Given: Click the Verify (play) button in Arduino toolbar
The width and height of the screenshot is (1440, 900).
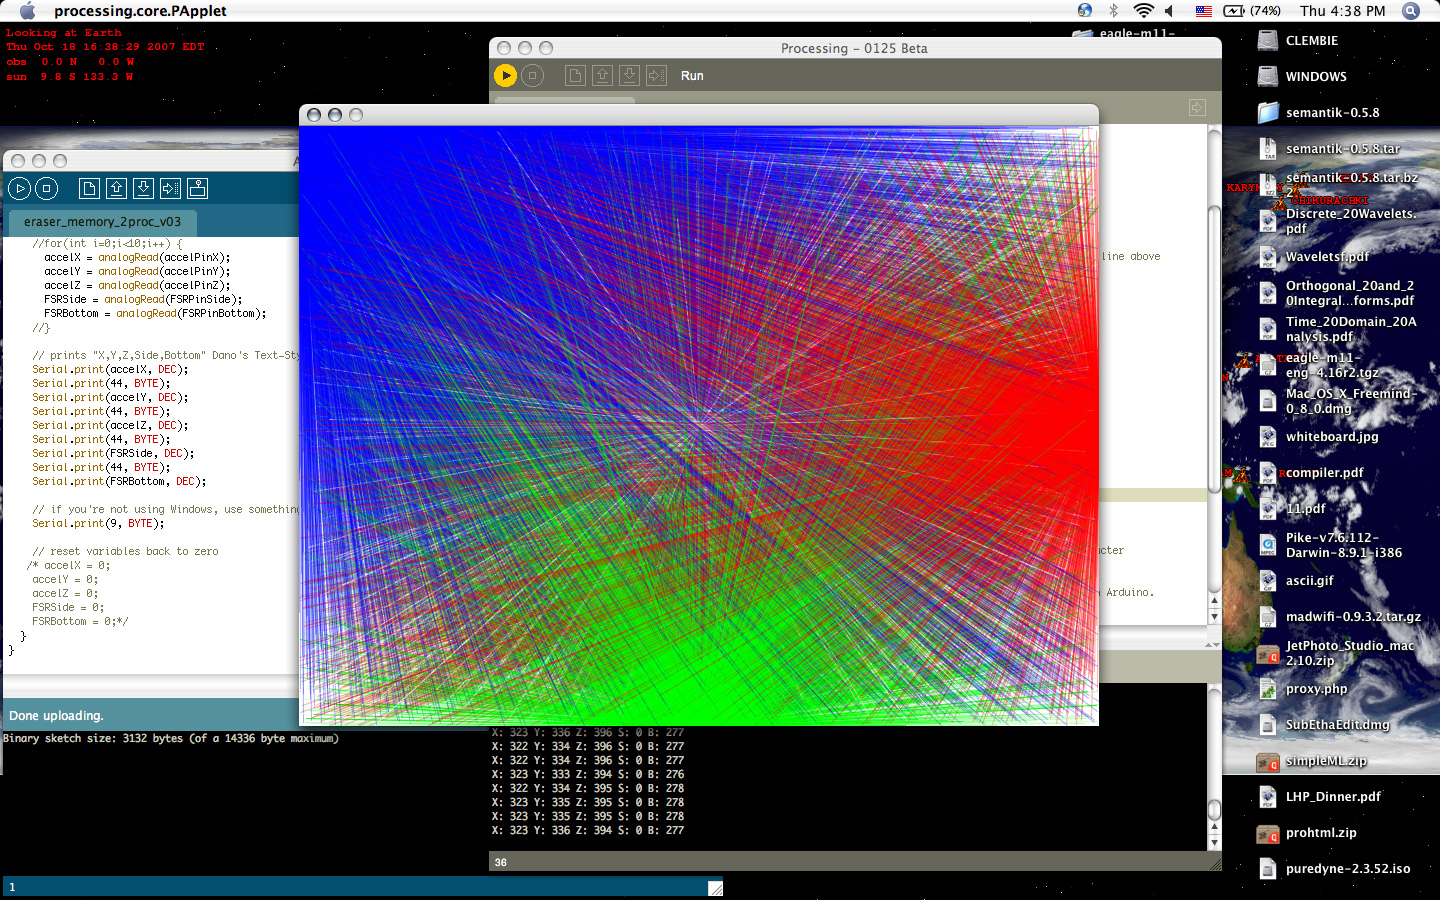Looking at the screenshot, I should click(x=19, y=188).
